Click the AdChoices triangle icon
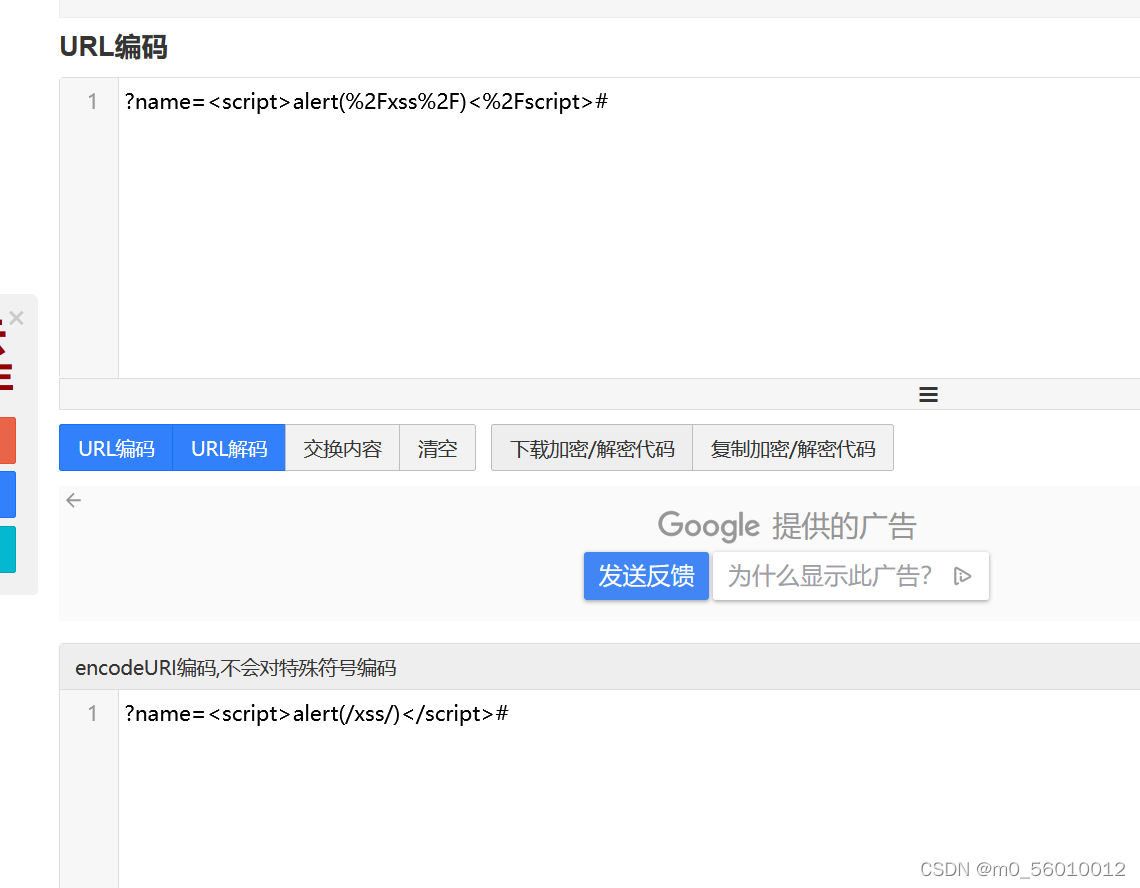 click(963, 576)
